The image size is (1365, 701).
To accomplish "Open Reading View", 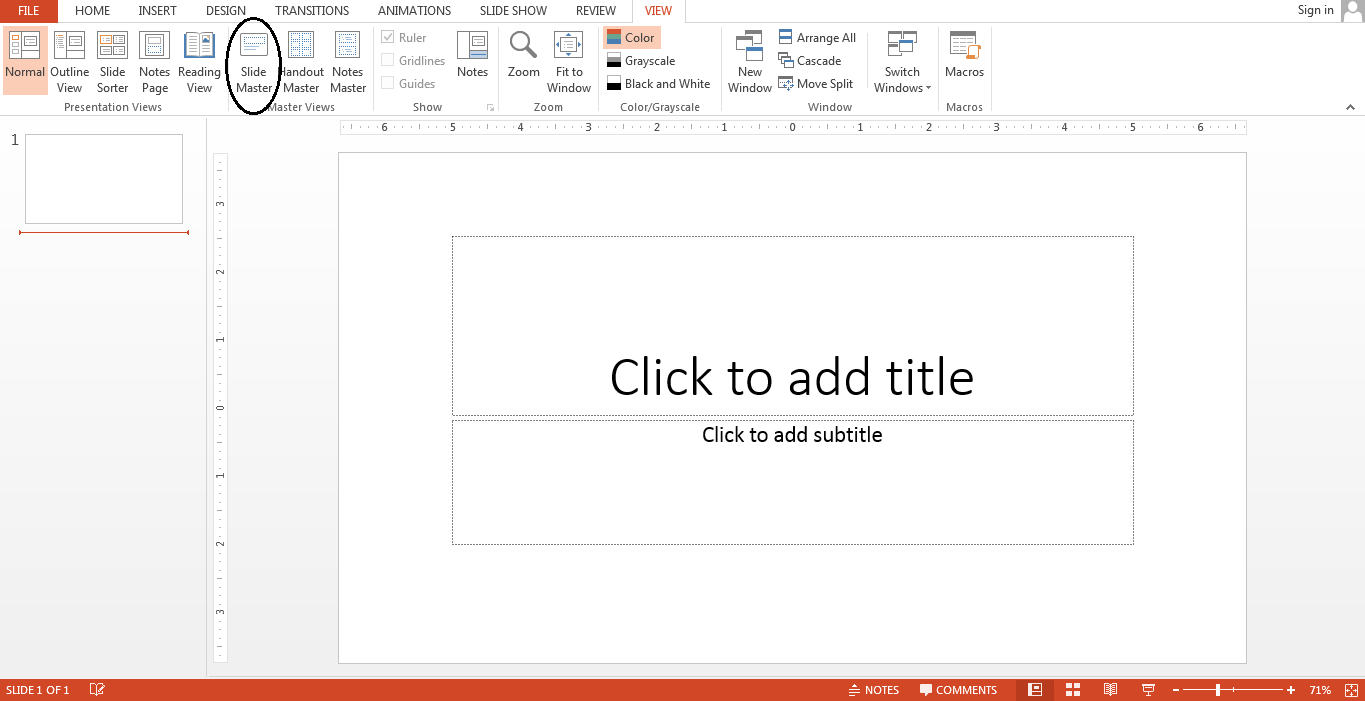I will pos(199,60).
